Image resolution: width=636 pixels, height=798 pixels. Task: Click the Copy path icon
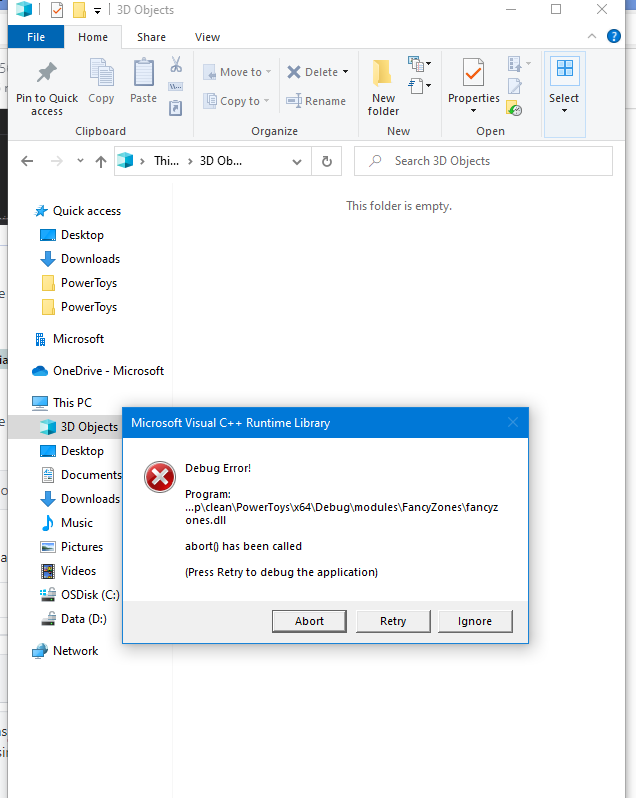click(176, 87)
